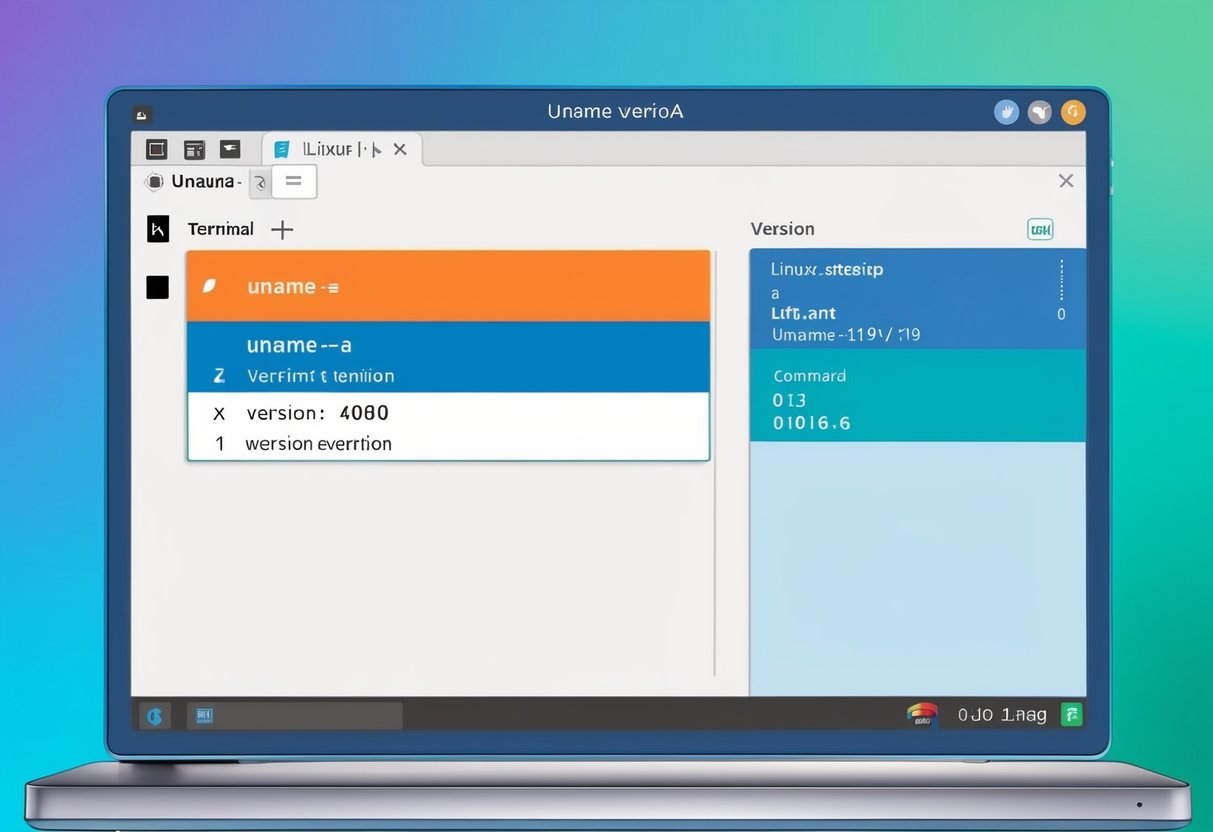This screenshot has width=1213, height=832.
Task: Click the search input field in the taskbar
Action: click(295, 714)
